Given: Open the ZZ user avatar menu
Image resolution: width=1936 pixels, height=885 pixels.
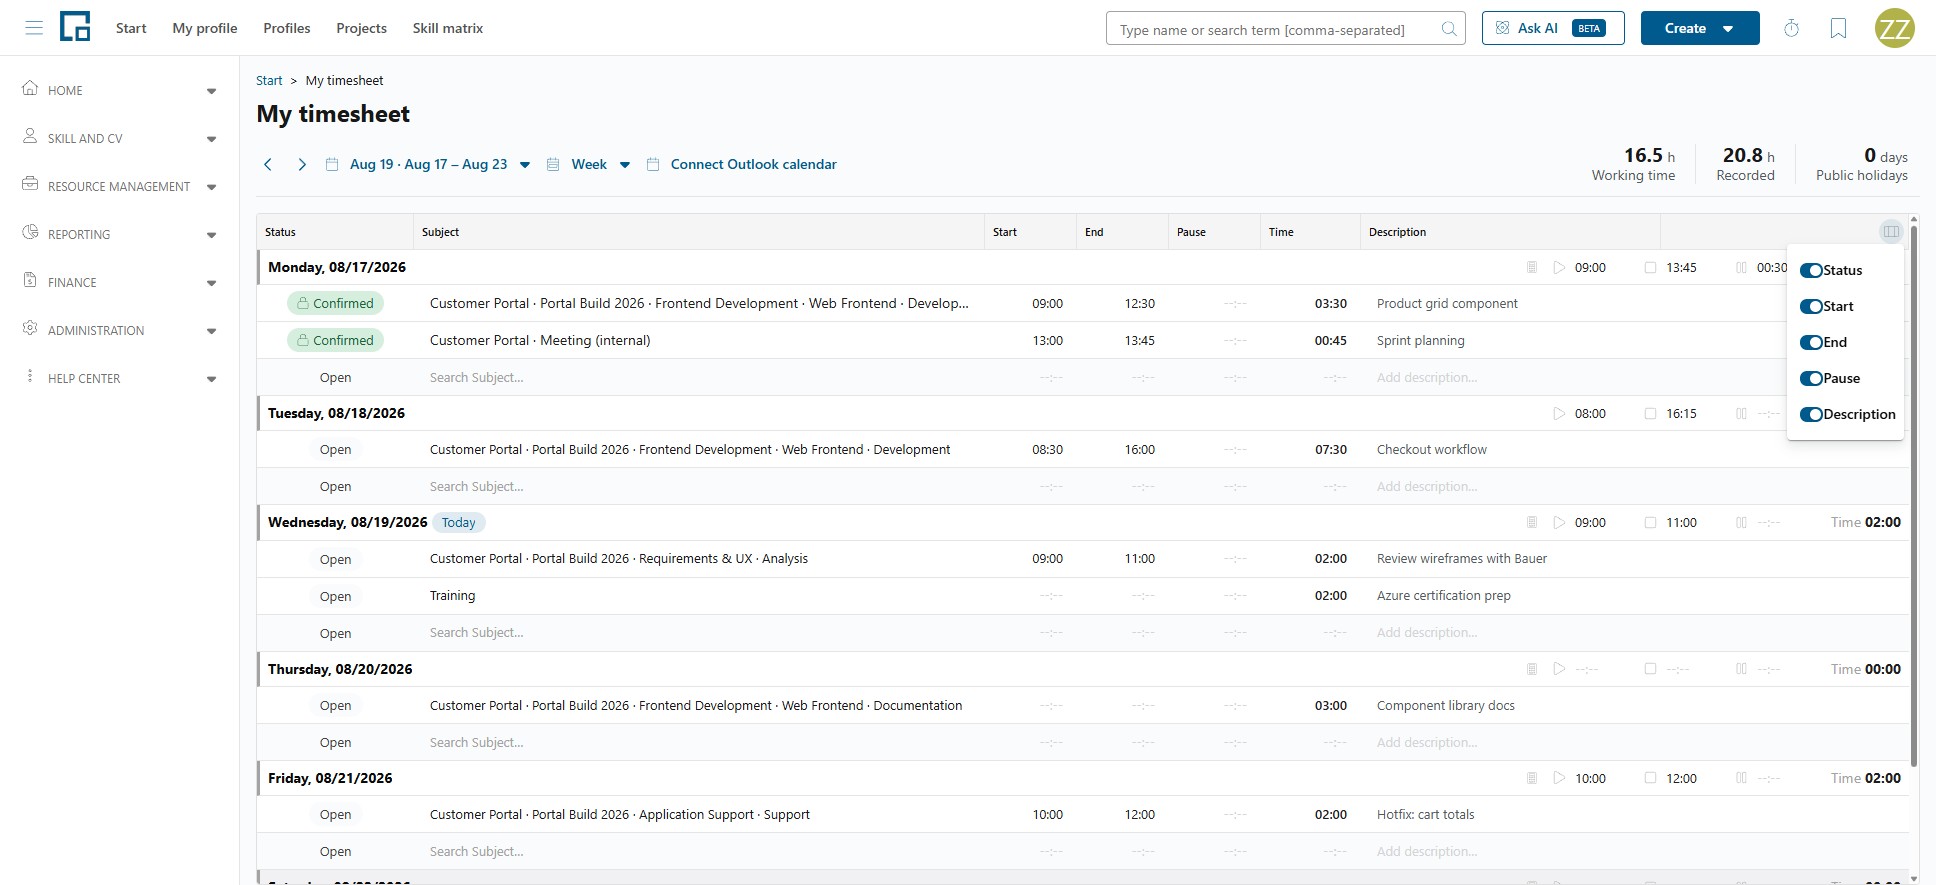Looking at the screenshot, I should click(x=1894, y=28).
